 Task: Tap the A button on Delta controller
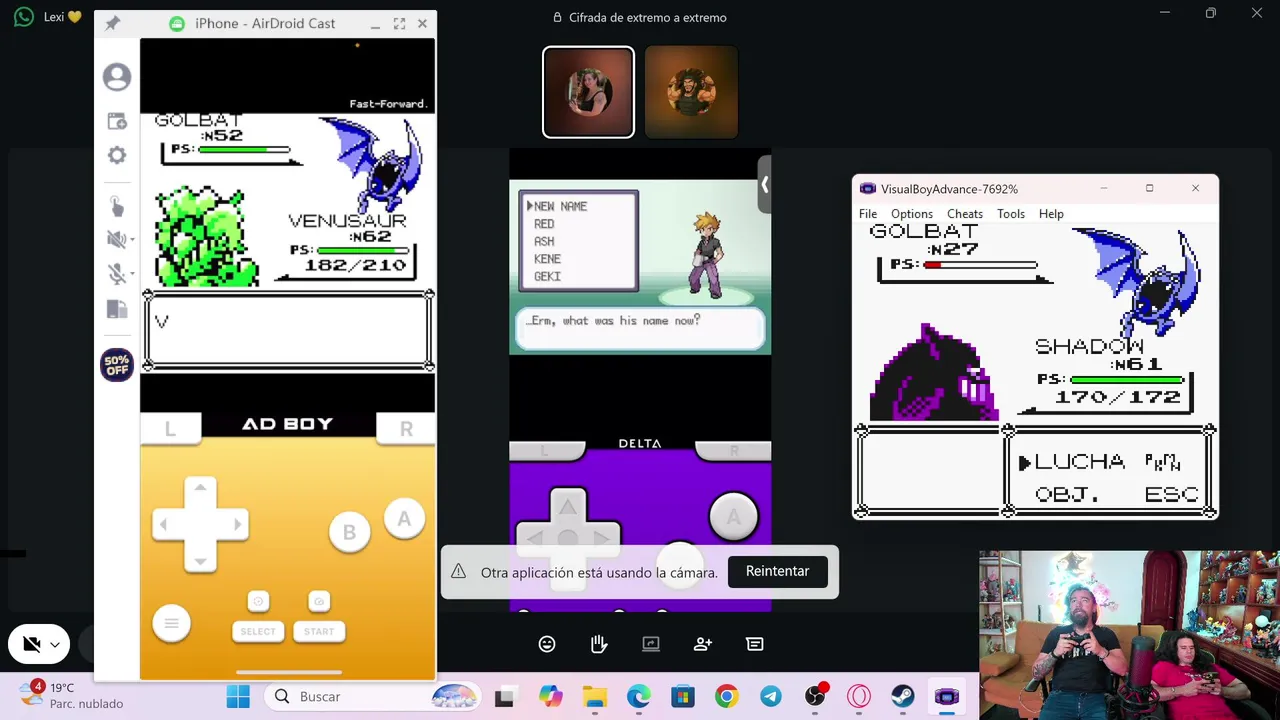[733, 516]
